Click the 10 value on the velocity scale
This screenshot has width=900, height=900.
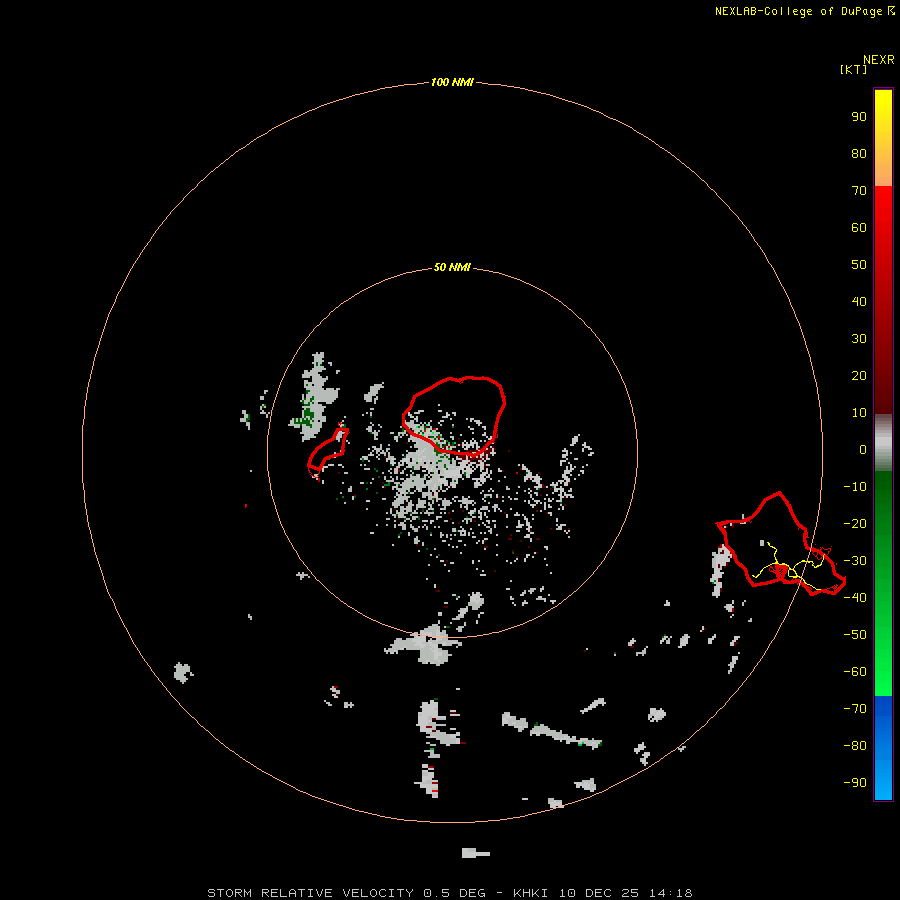859,413
